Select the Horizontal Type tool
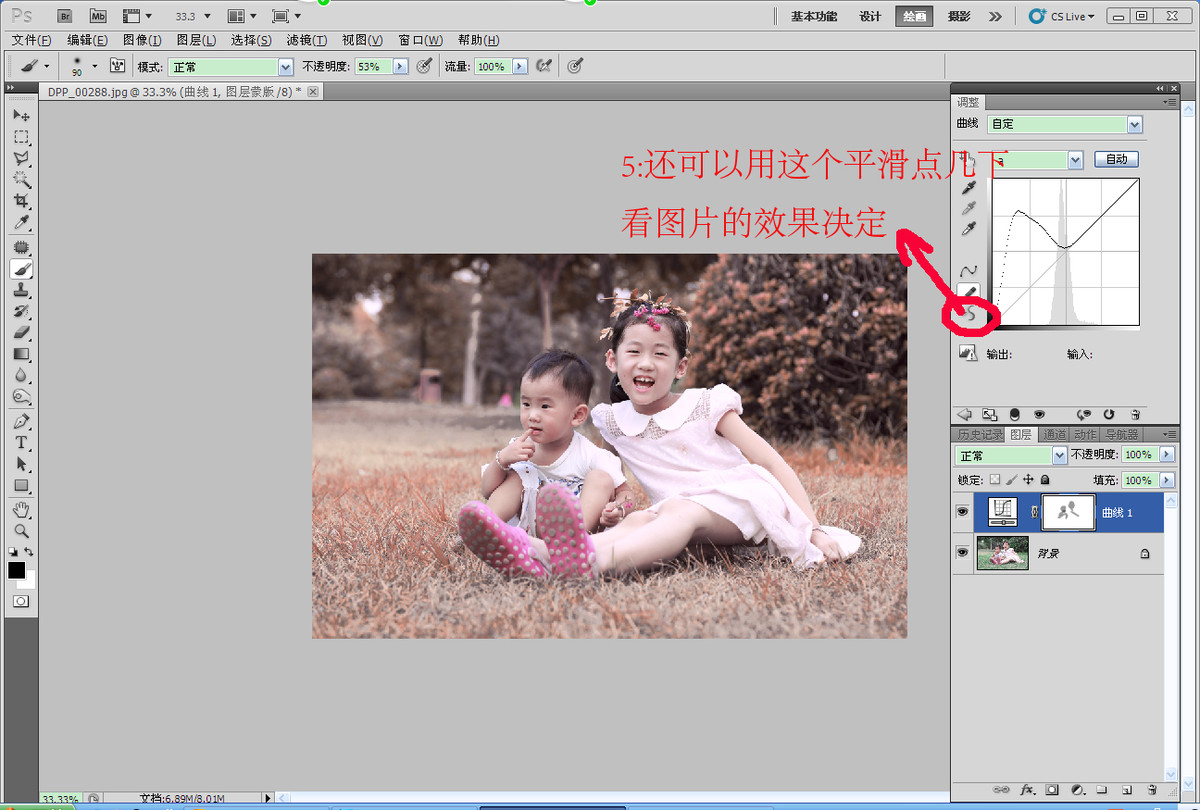This screenshot has width=1200, height=810. (21, 442)
